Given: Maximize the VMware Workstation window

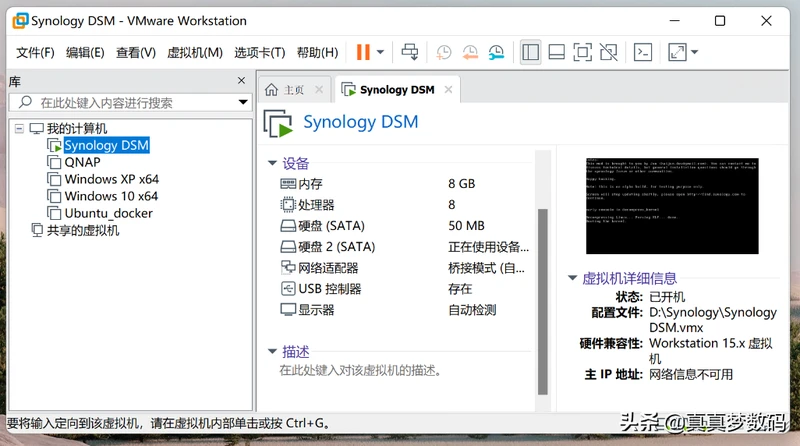Looking at the screenshot, I should (720, 21).
